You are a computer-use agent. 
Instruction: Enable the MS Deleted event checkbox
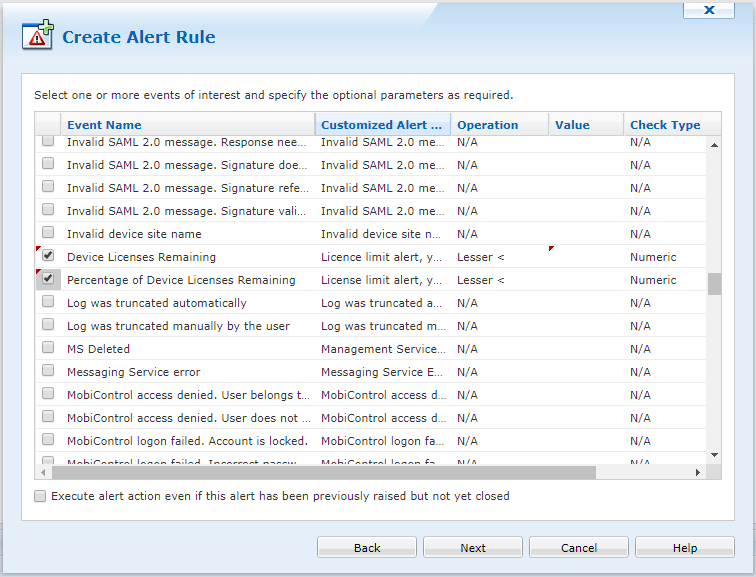[48, 348]
